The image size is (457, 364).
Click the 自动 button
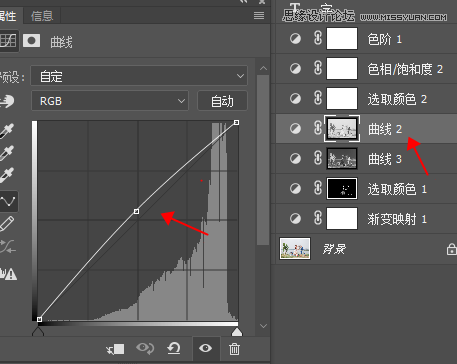[x=222, y=101]
